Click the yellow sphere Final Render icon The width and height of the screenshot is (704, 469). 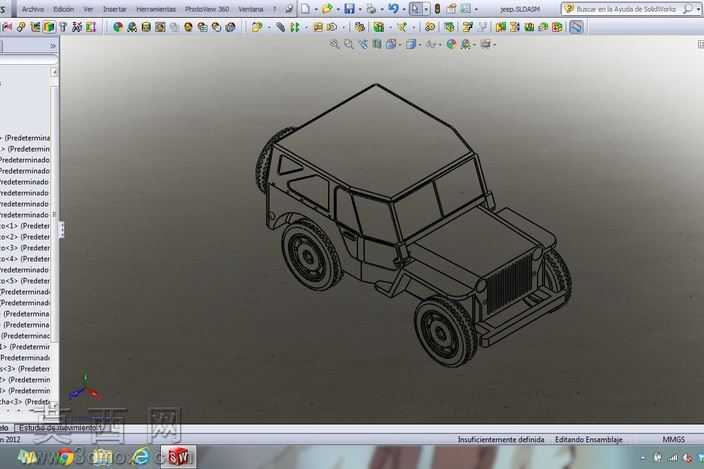pos(188,27)
